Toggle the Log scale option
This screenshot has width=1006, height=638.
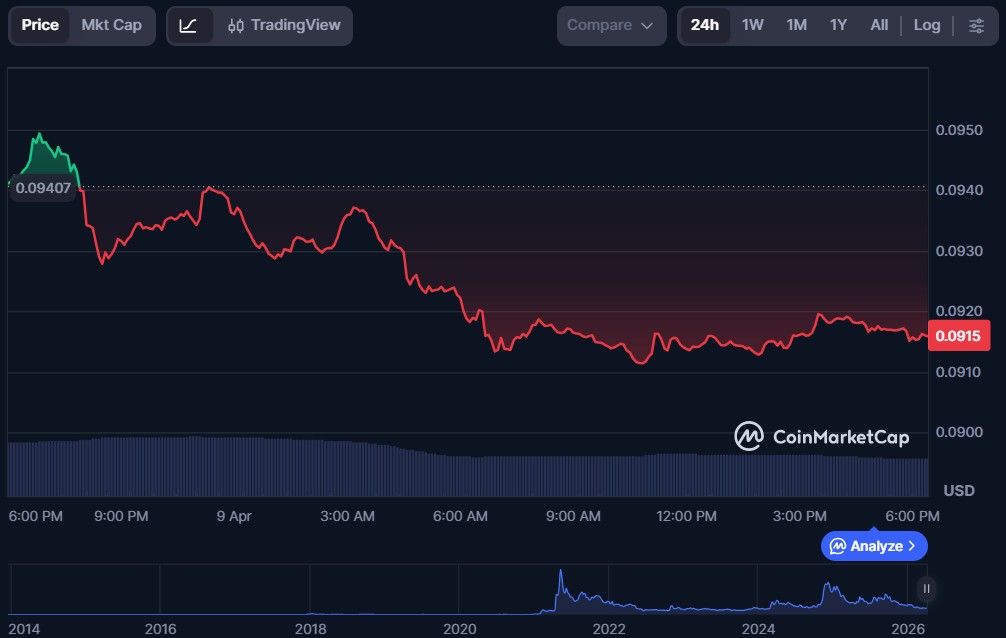coord(927,25)
